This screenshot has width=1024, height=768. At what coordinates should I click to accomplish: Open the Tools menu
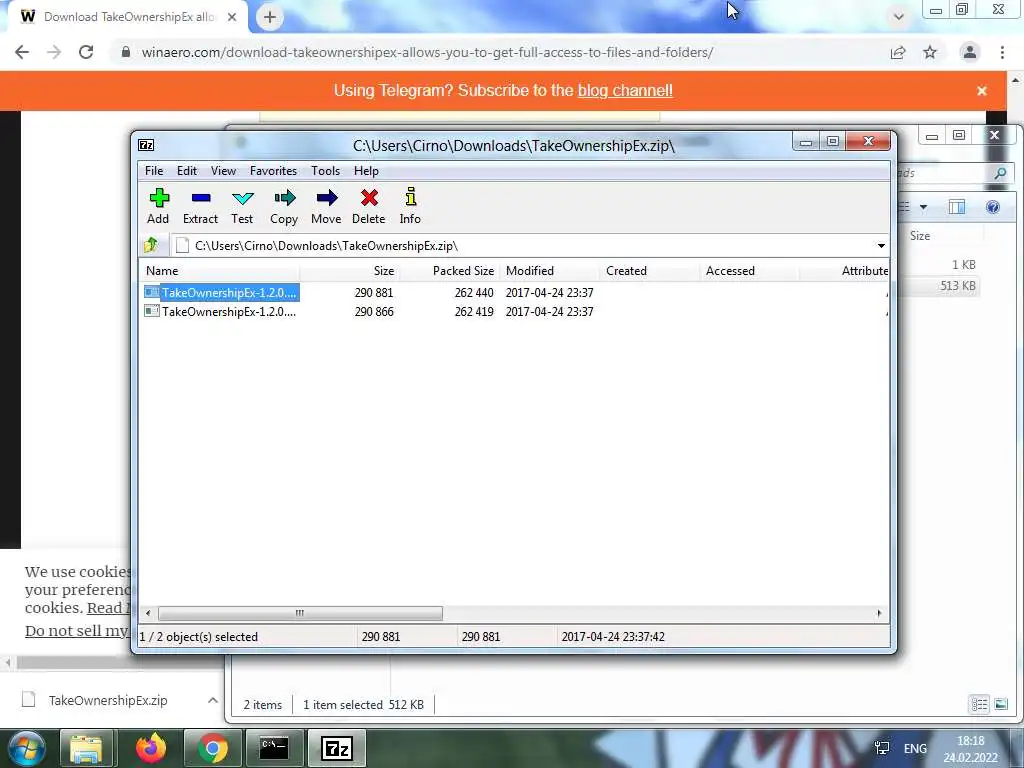(x=325, y=170)
